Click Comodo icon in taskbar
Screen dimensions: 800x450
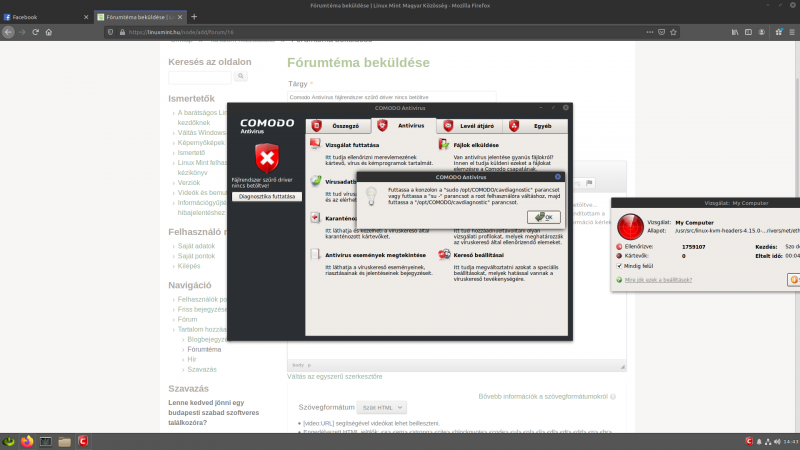pyautogui.click(x=83, y=441)
